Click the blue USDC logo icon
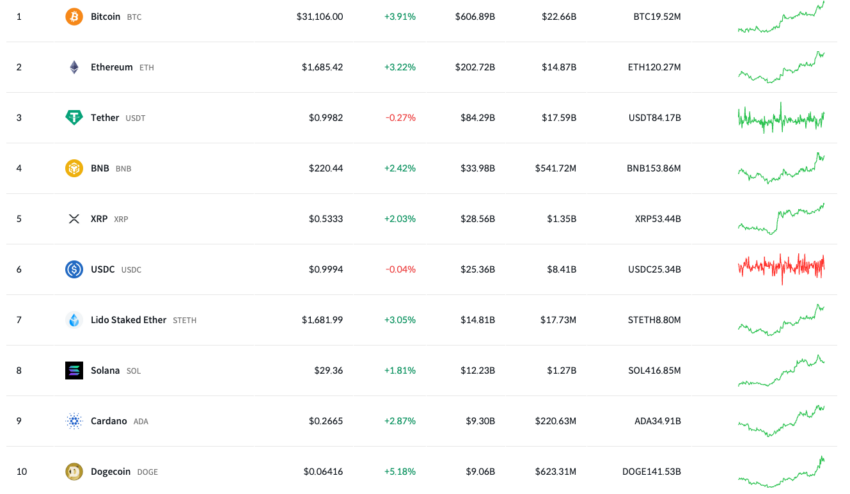850x494 pixels. click(x=74, y=269)
